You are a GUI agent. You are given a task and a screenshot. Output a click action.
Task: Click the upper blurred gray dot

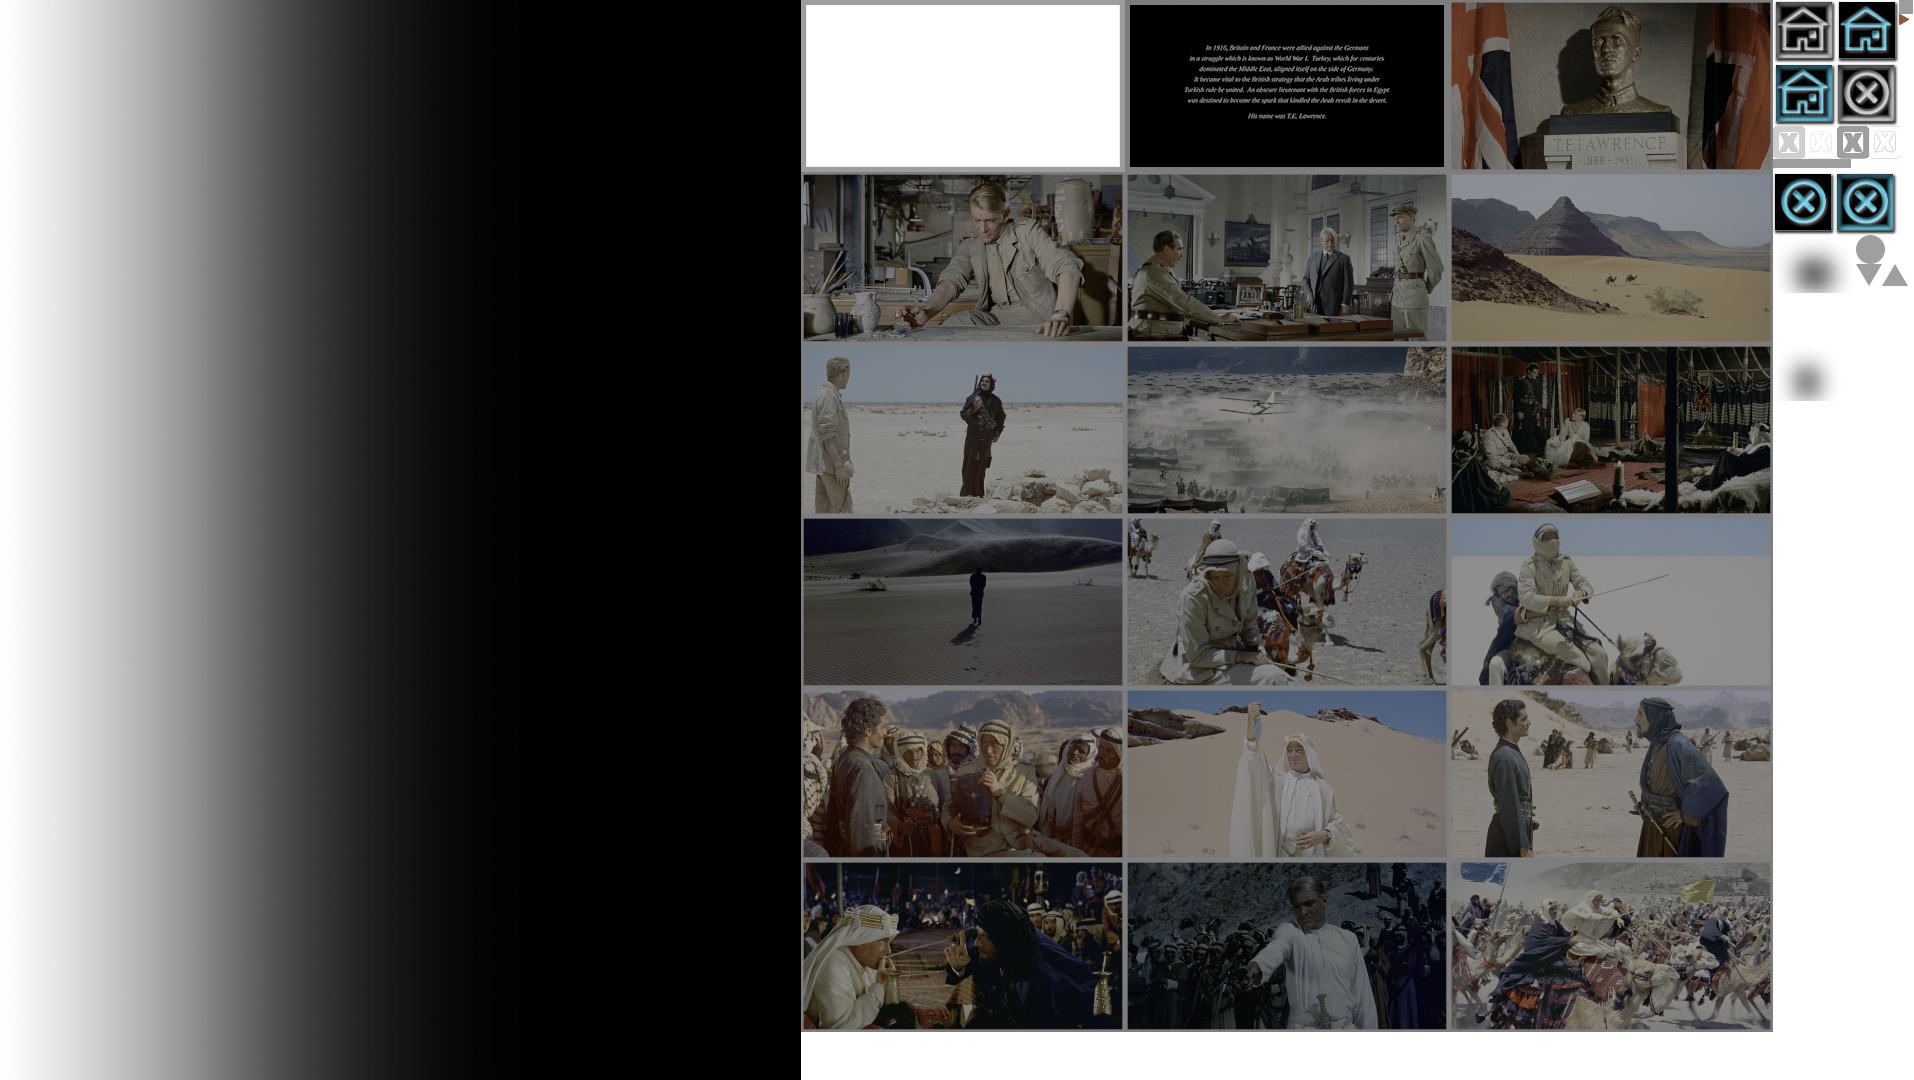tap(1813, 273)
